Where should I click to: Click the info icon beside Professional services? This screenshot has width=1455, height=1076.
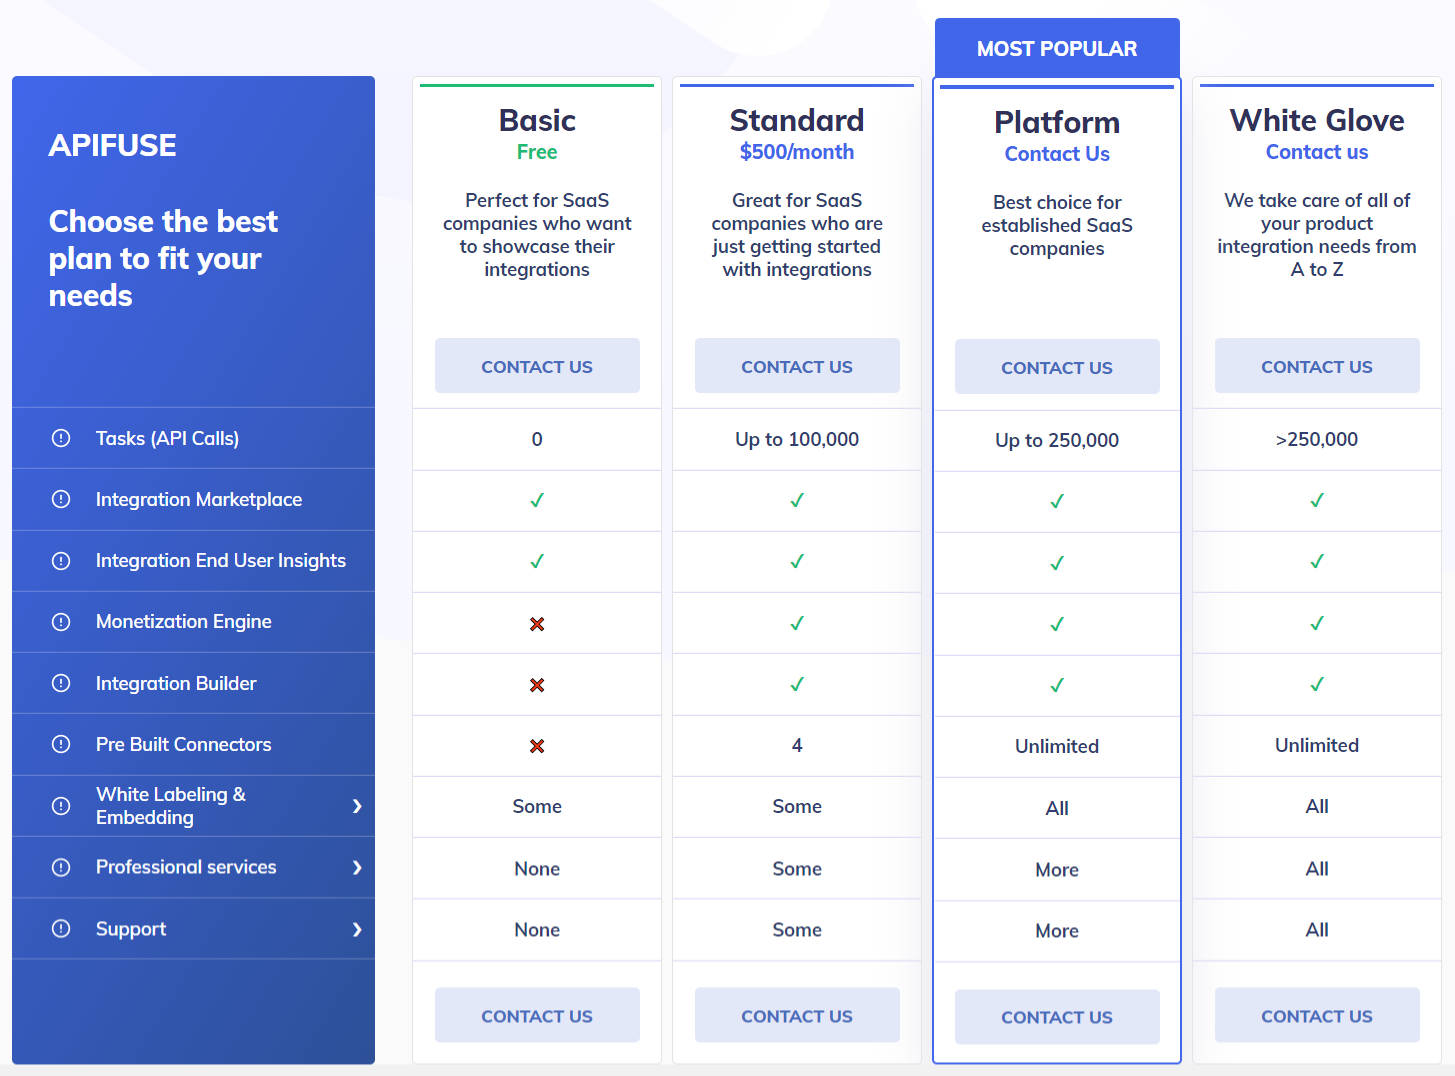pos(61,867)
